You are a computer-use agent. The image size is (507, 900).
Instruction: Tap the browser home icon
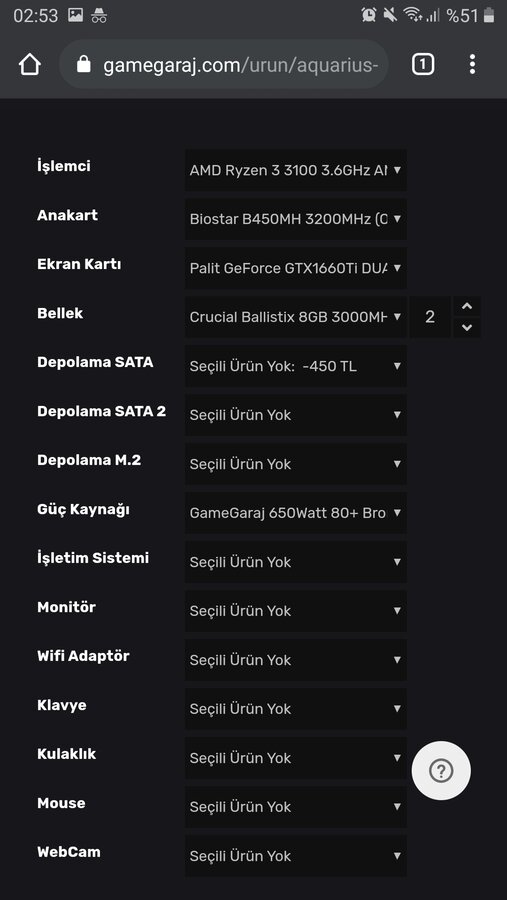[30, 64]
